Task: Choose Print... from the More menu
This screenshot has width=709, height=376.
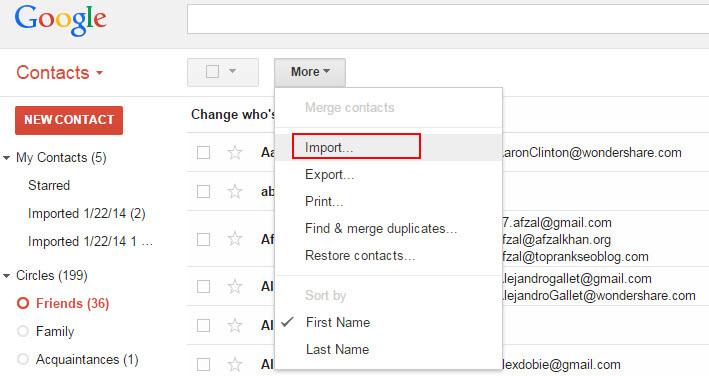Action: (x=324, y=202)
